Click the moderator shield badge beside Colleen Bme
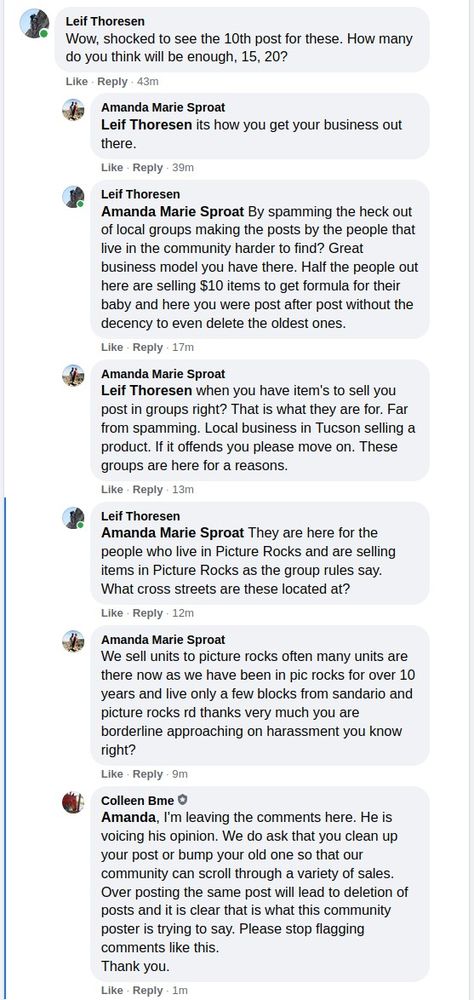474x1000 pixels. [182, 800]
